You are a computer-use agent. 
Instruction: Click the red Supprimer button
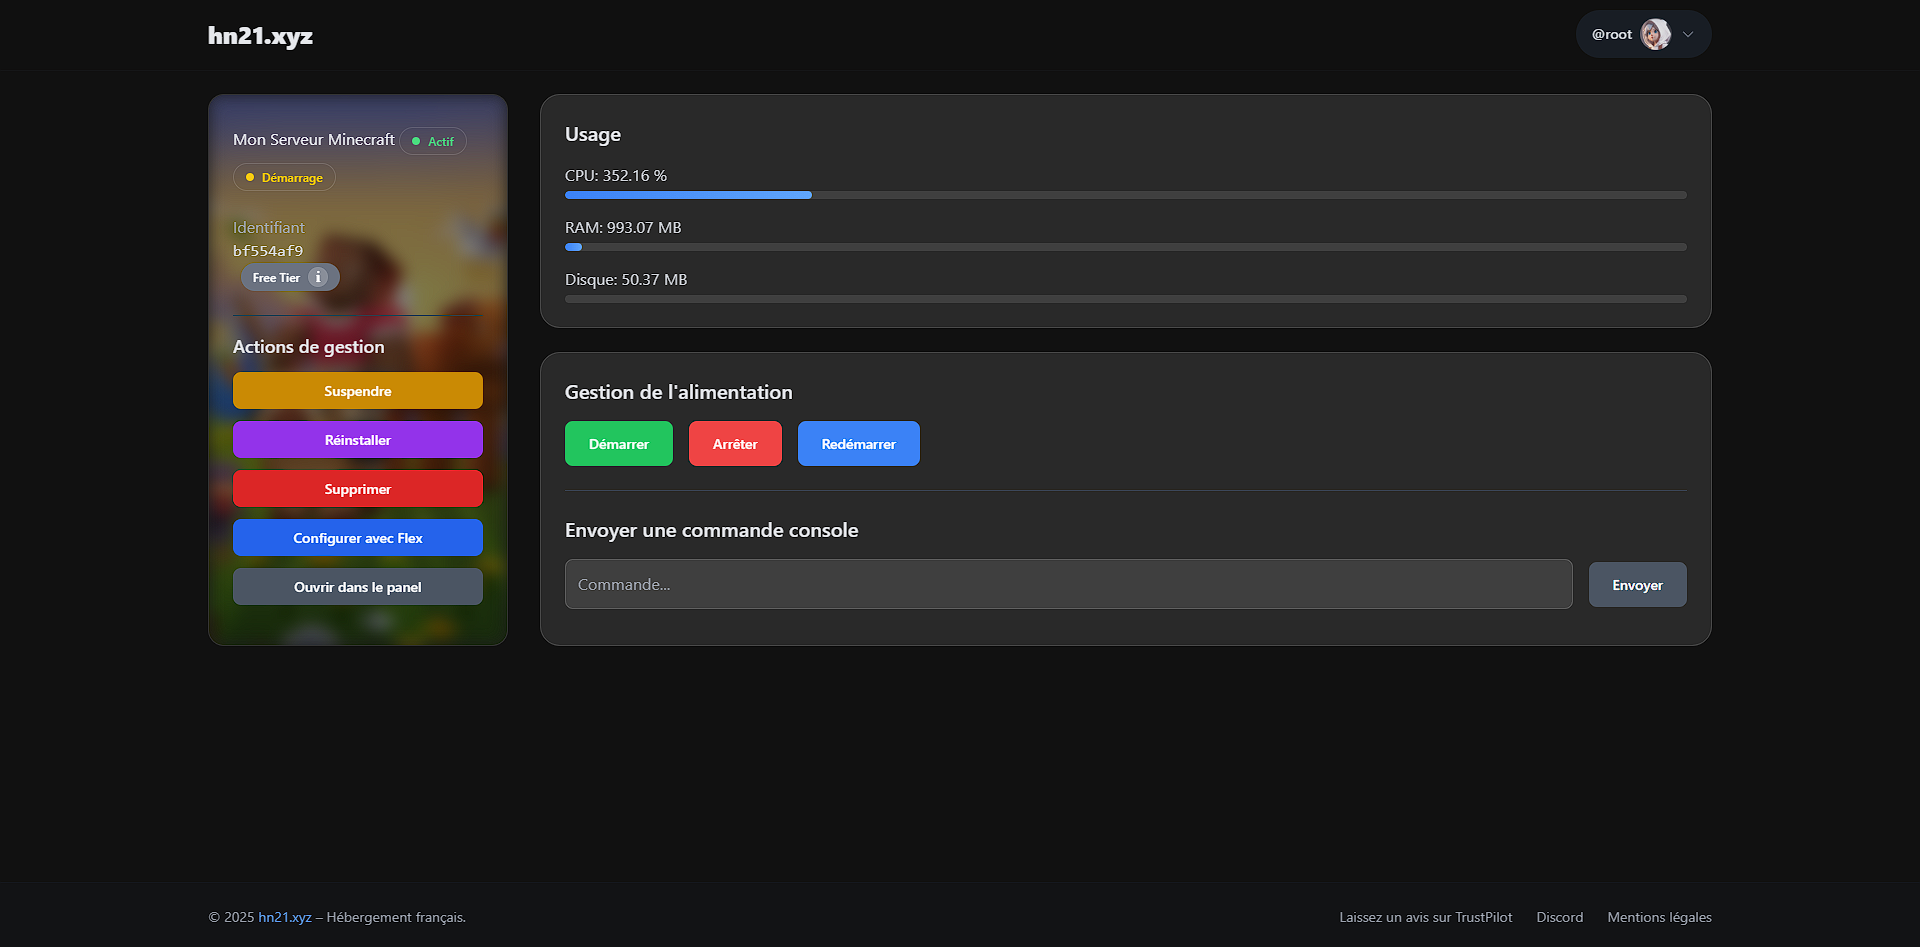357,489
